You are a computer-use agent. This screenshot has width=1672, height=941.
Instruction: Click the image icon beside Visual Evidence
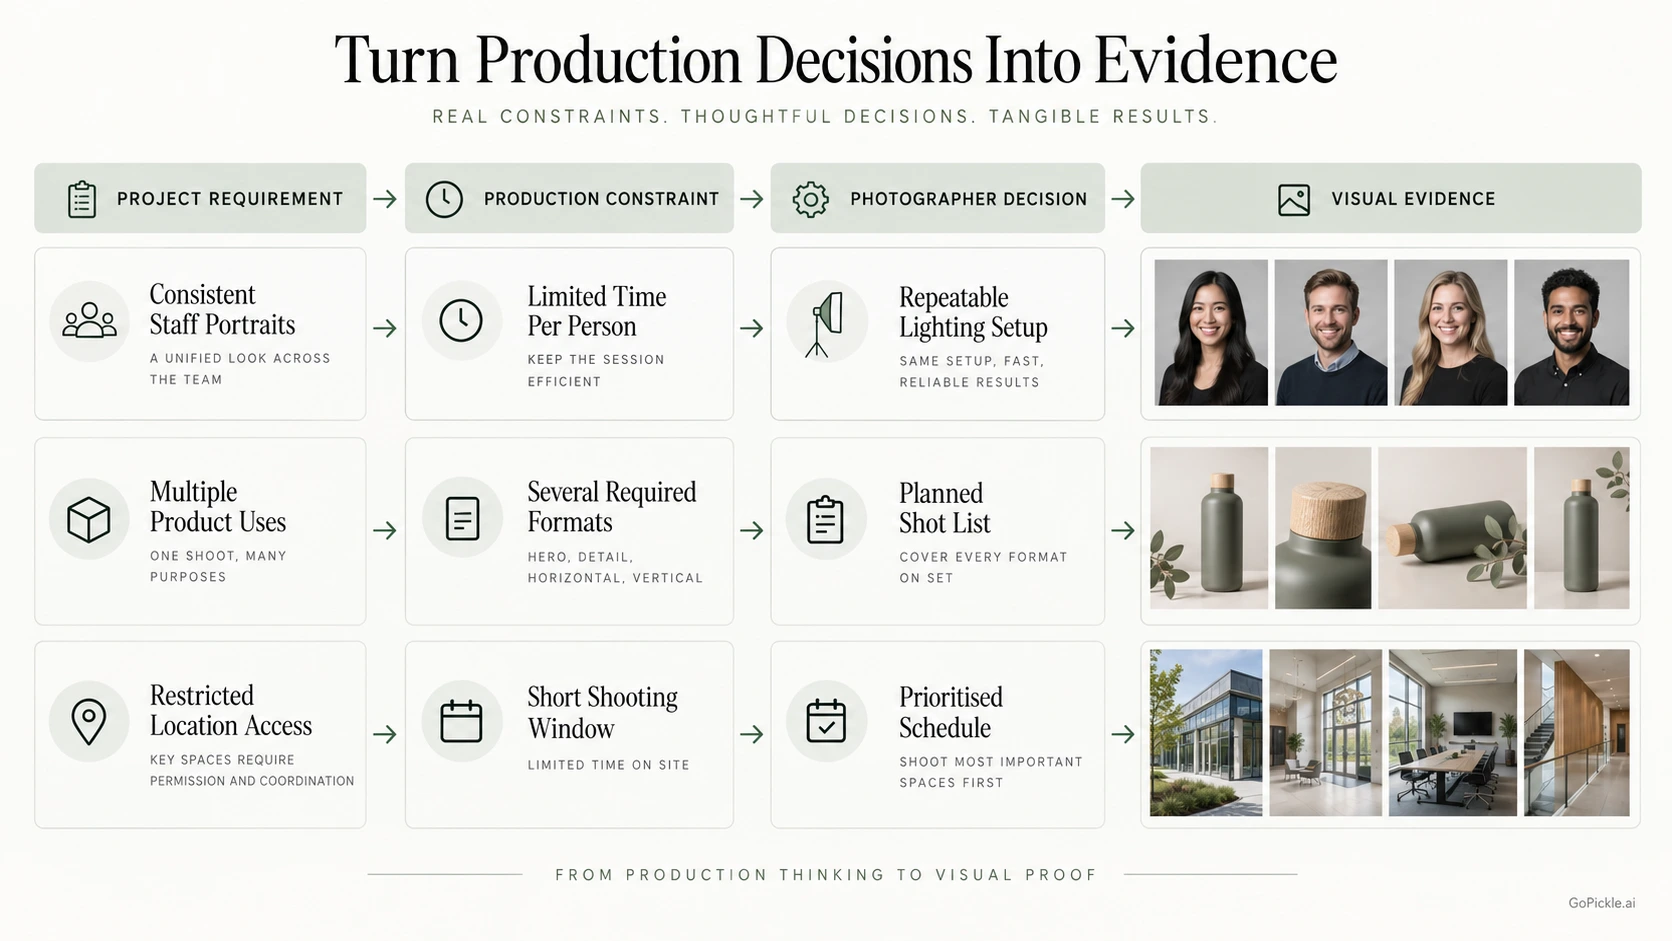click(x=1294, y=200)
